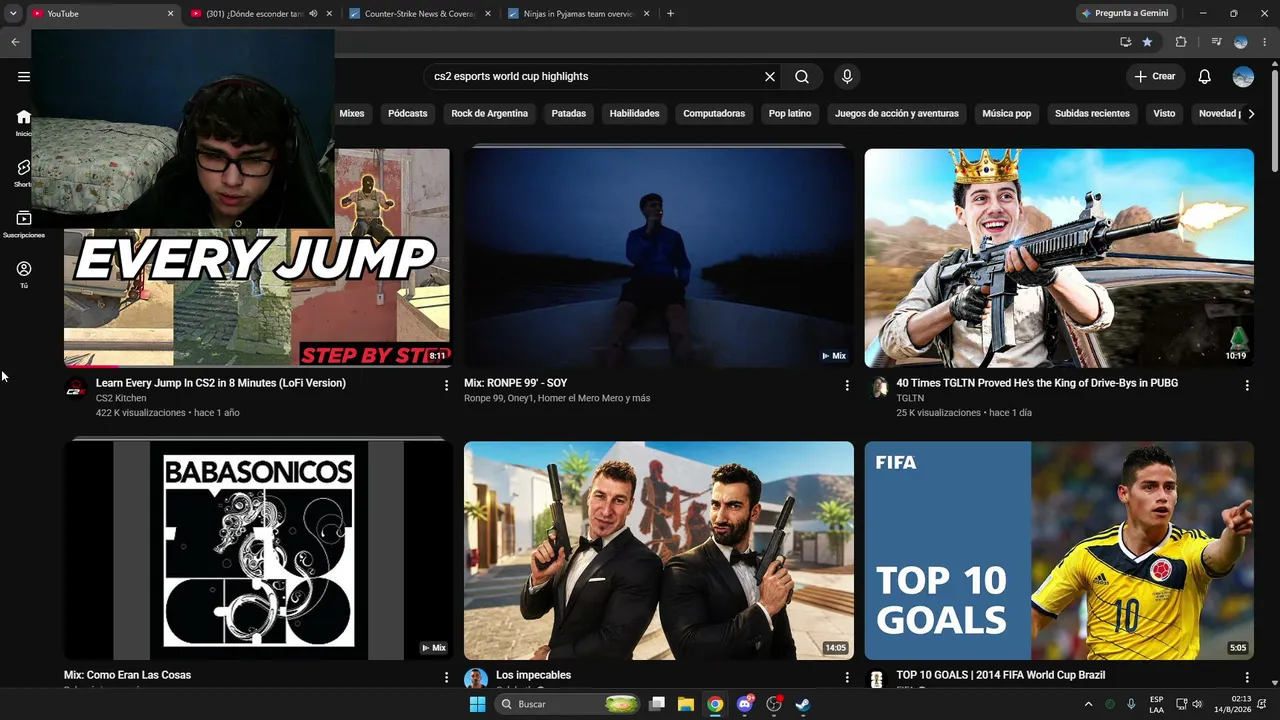Select the Música pop filter chip
This screenshot has height=720, width=1280.
[x=1007, y=113]
